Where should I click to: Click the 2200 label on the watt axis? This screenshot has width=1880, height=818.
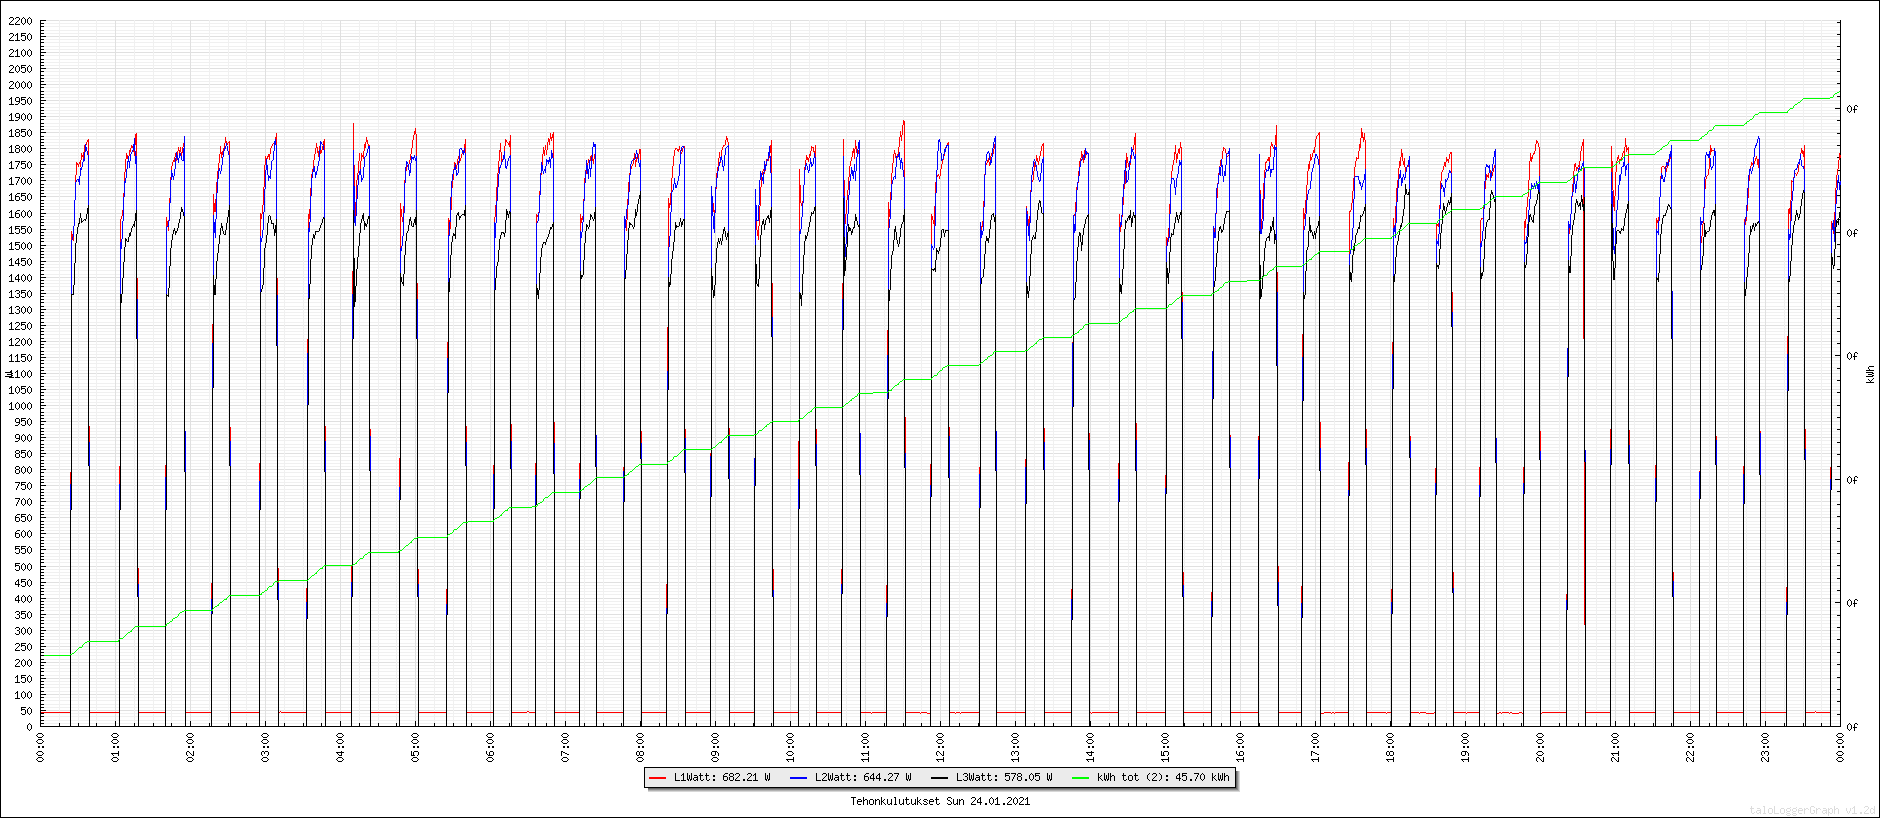[x=20, y=21]
